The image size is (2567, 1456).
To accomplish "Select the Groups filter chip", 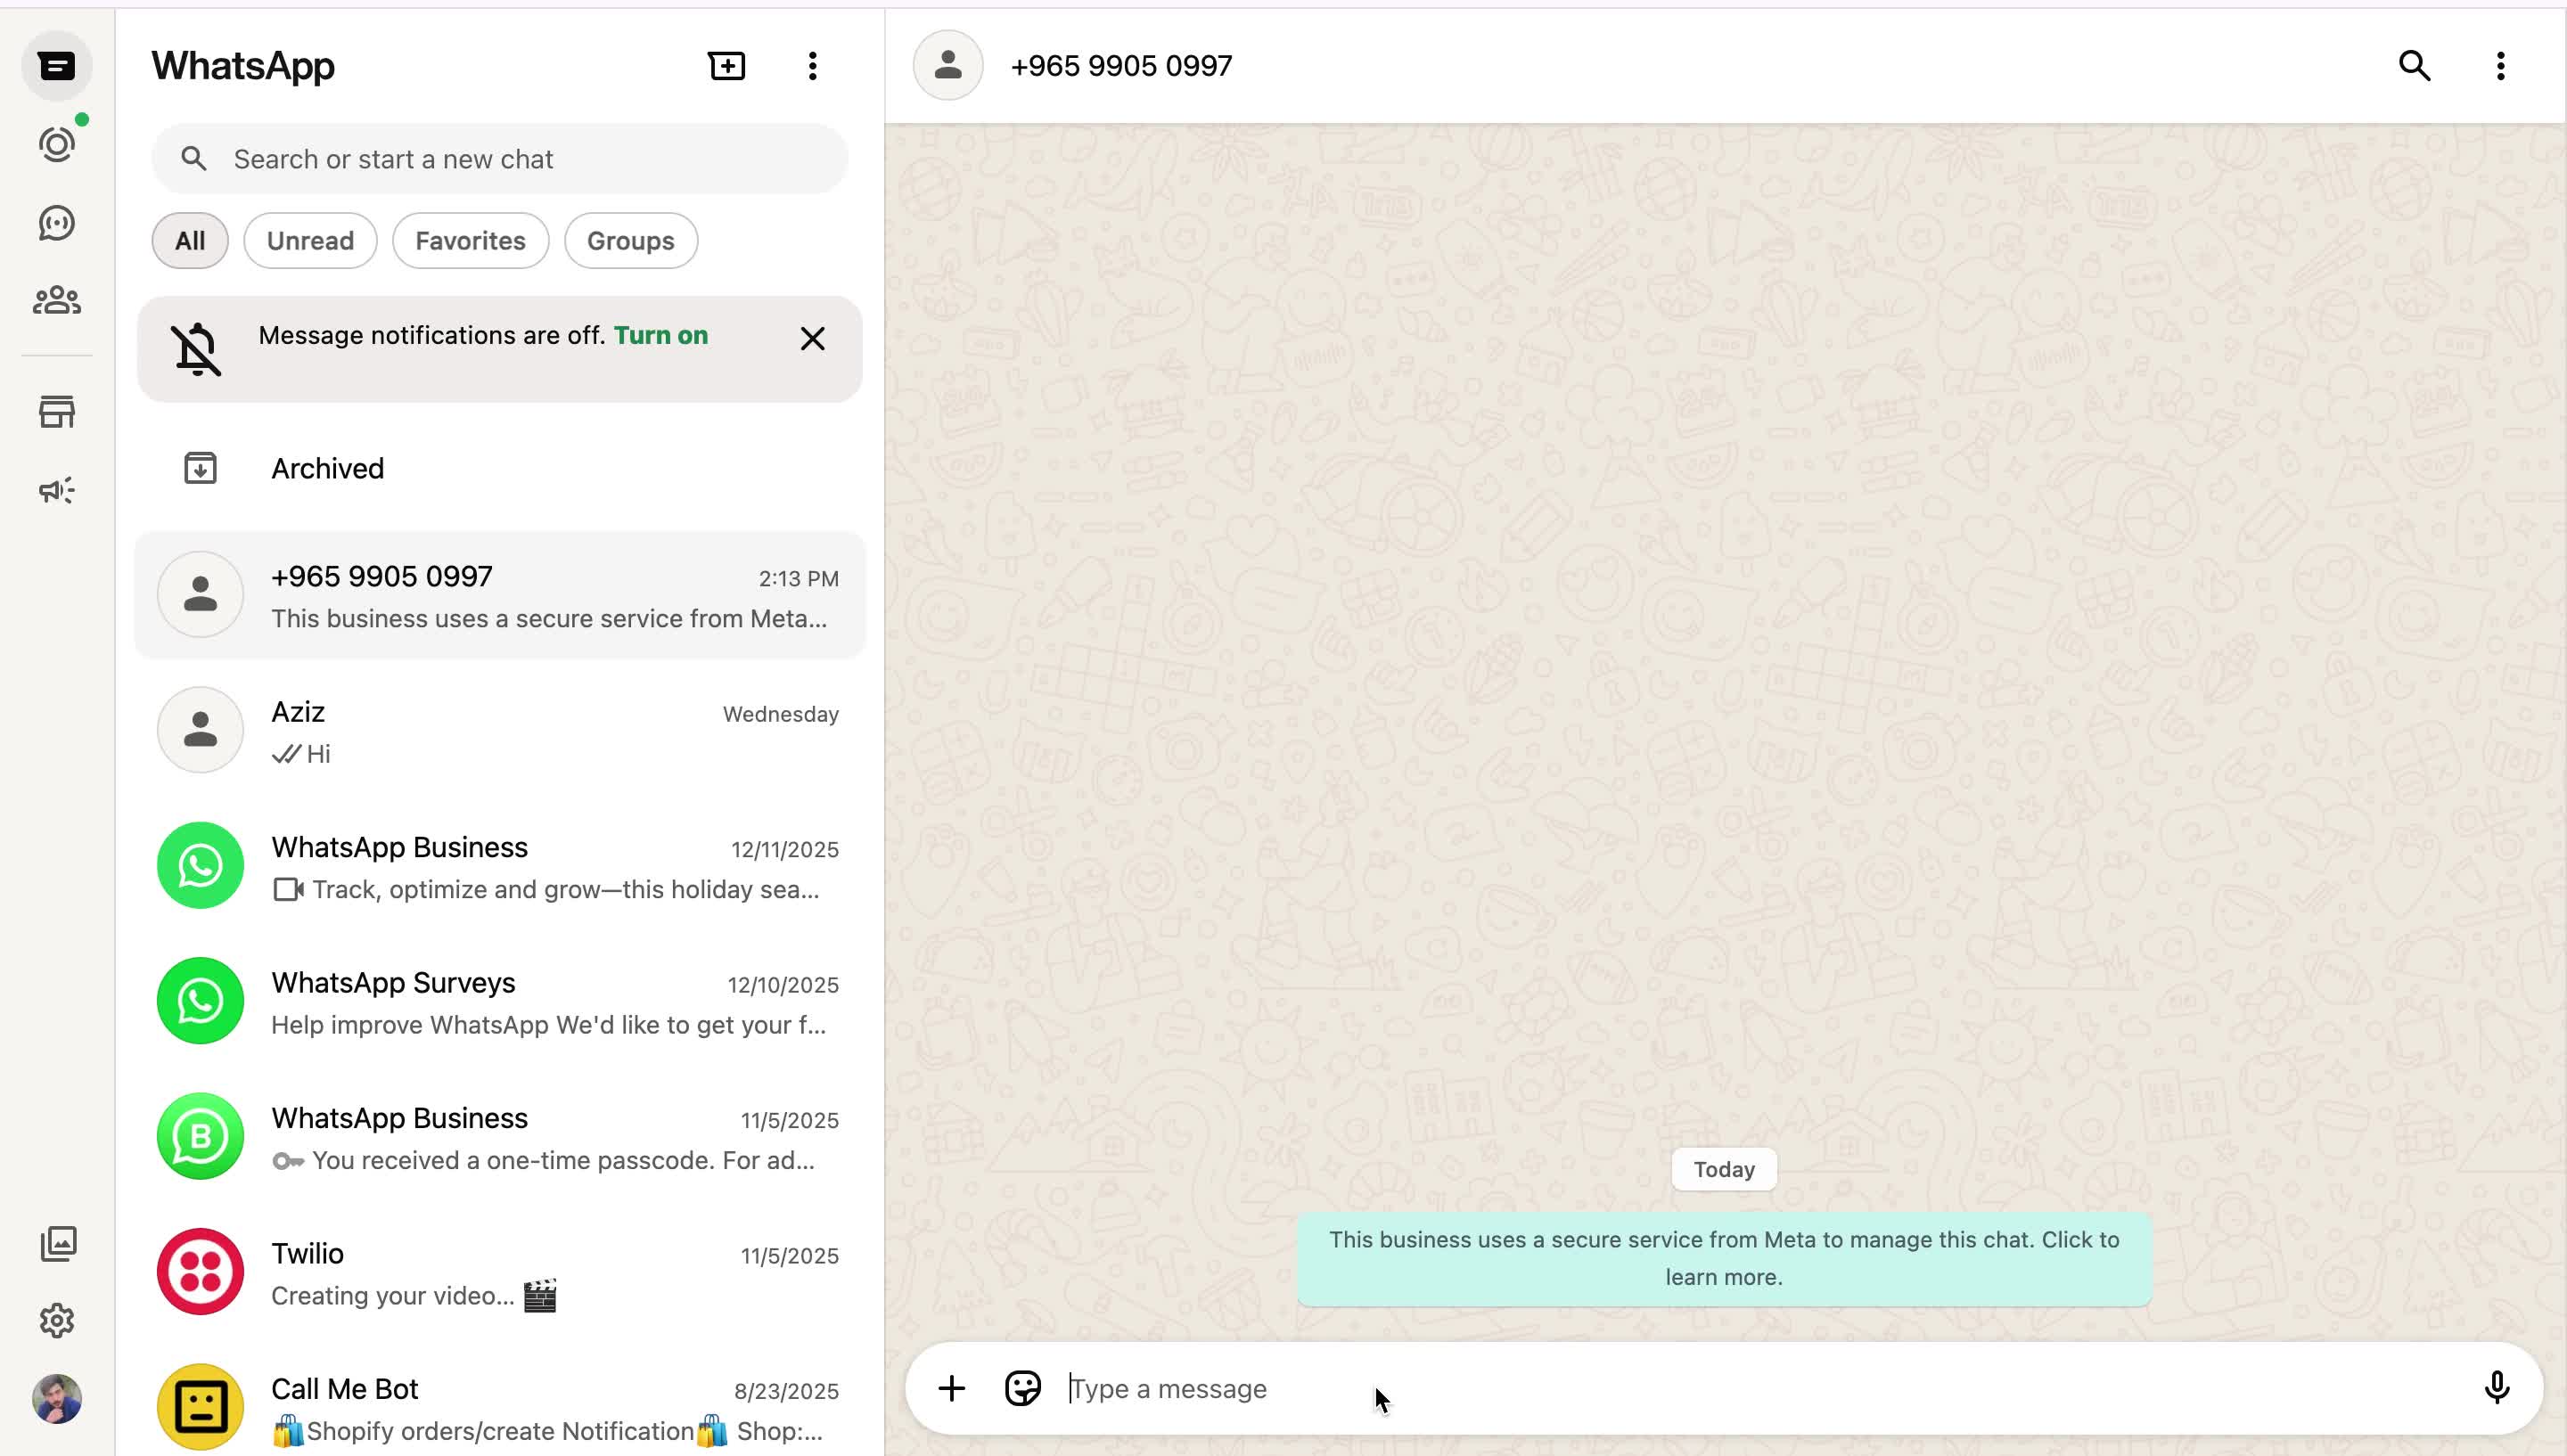I will (x=631, y=241).
